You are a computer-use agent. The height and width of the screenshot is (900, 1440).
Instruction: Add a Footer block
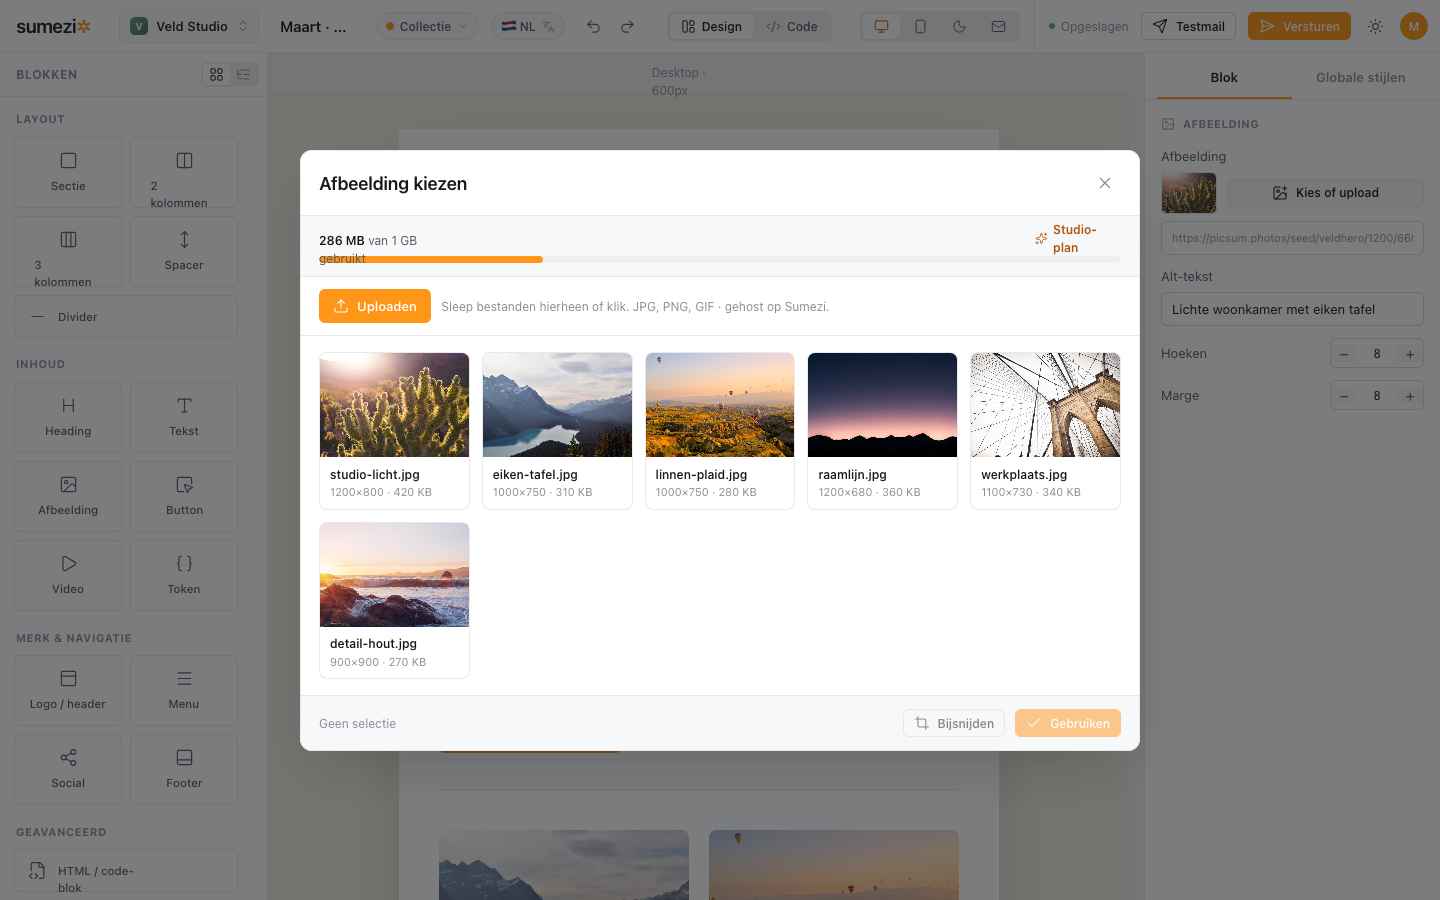pyautogui.click(x=184, y=769)
